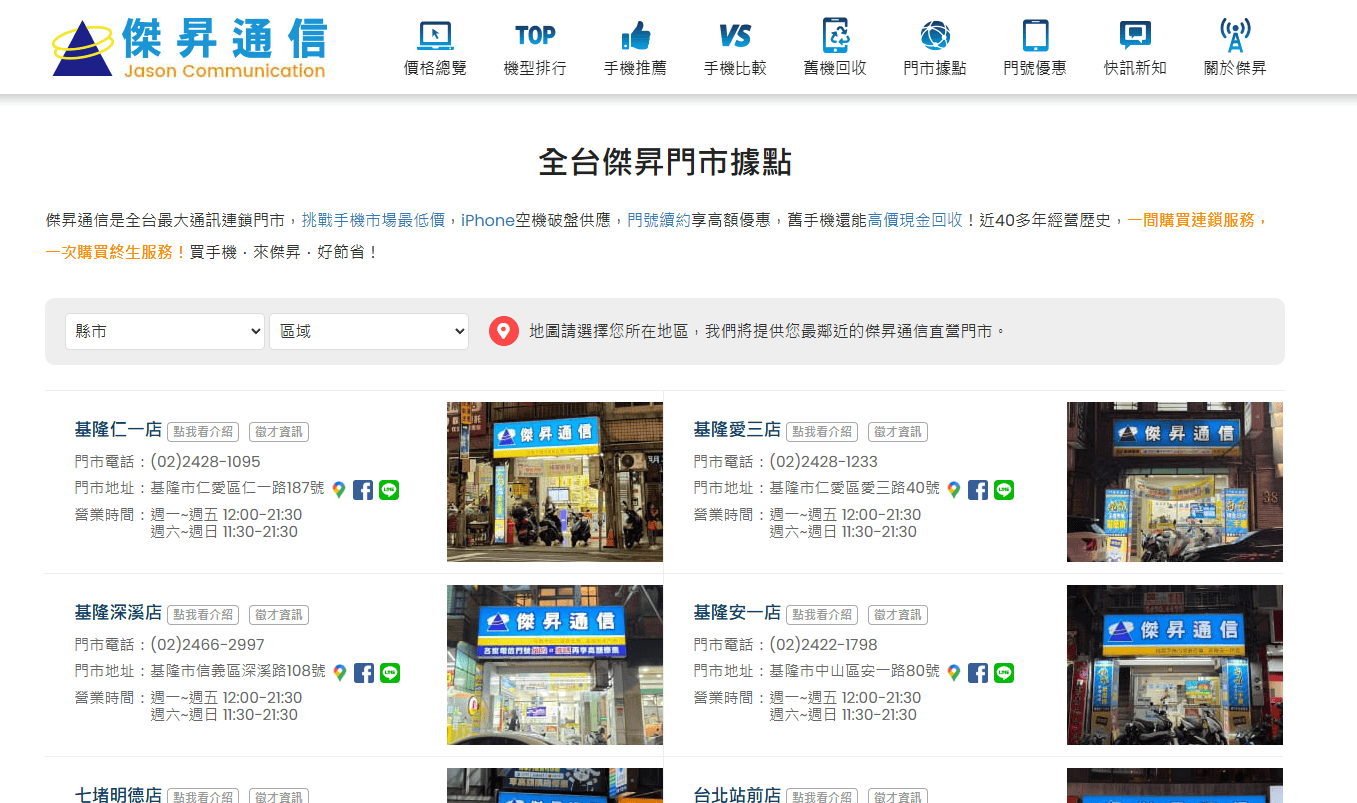The image size is (1357, 803).
Task: Click the 基隆安一店 storefront photo
Action: [1174, 665]
